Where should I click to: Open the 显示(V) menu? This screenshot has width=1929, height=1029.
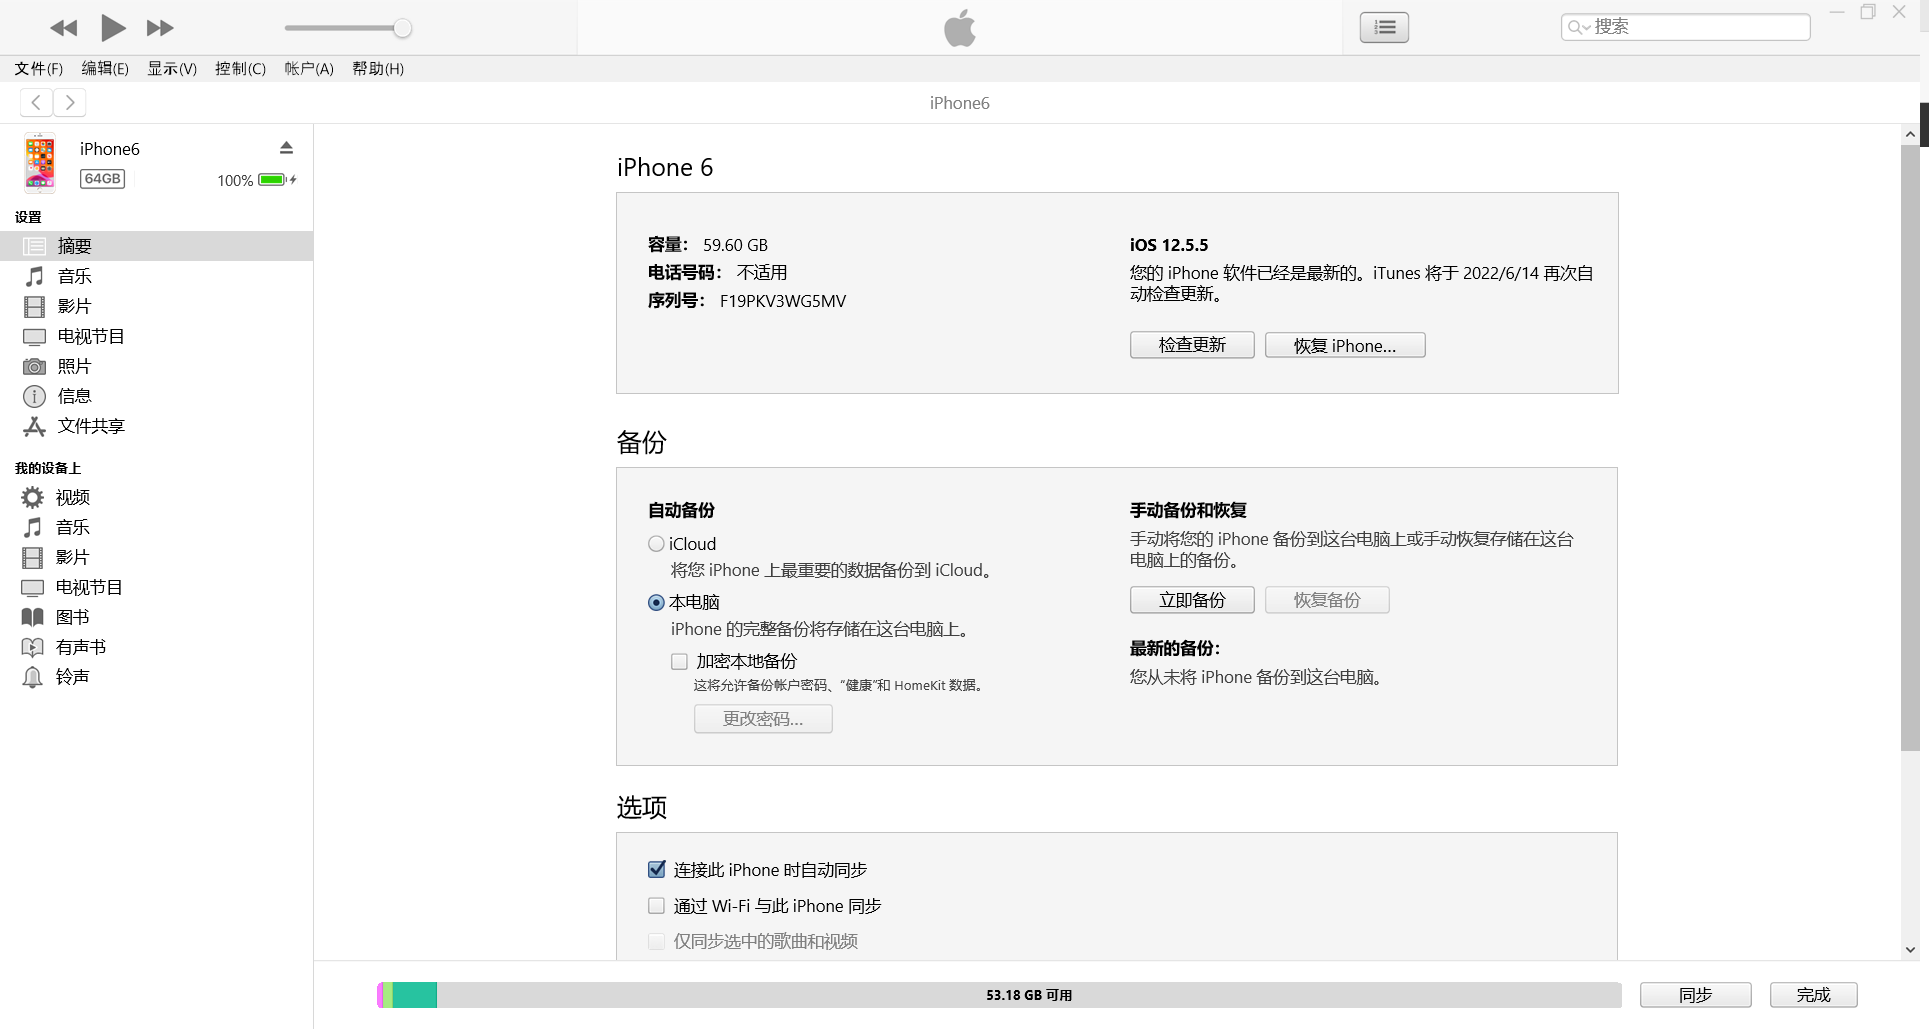click(172, 68)
